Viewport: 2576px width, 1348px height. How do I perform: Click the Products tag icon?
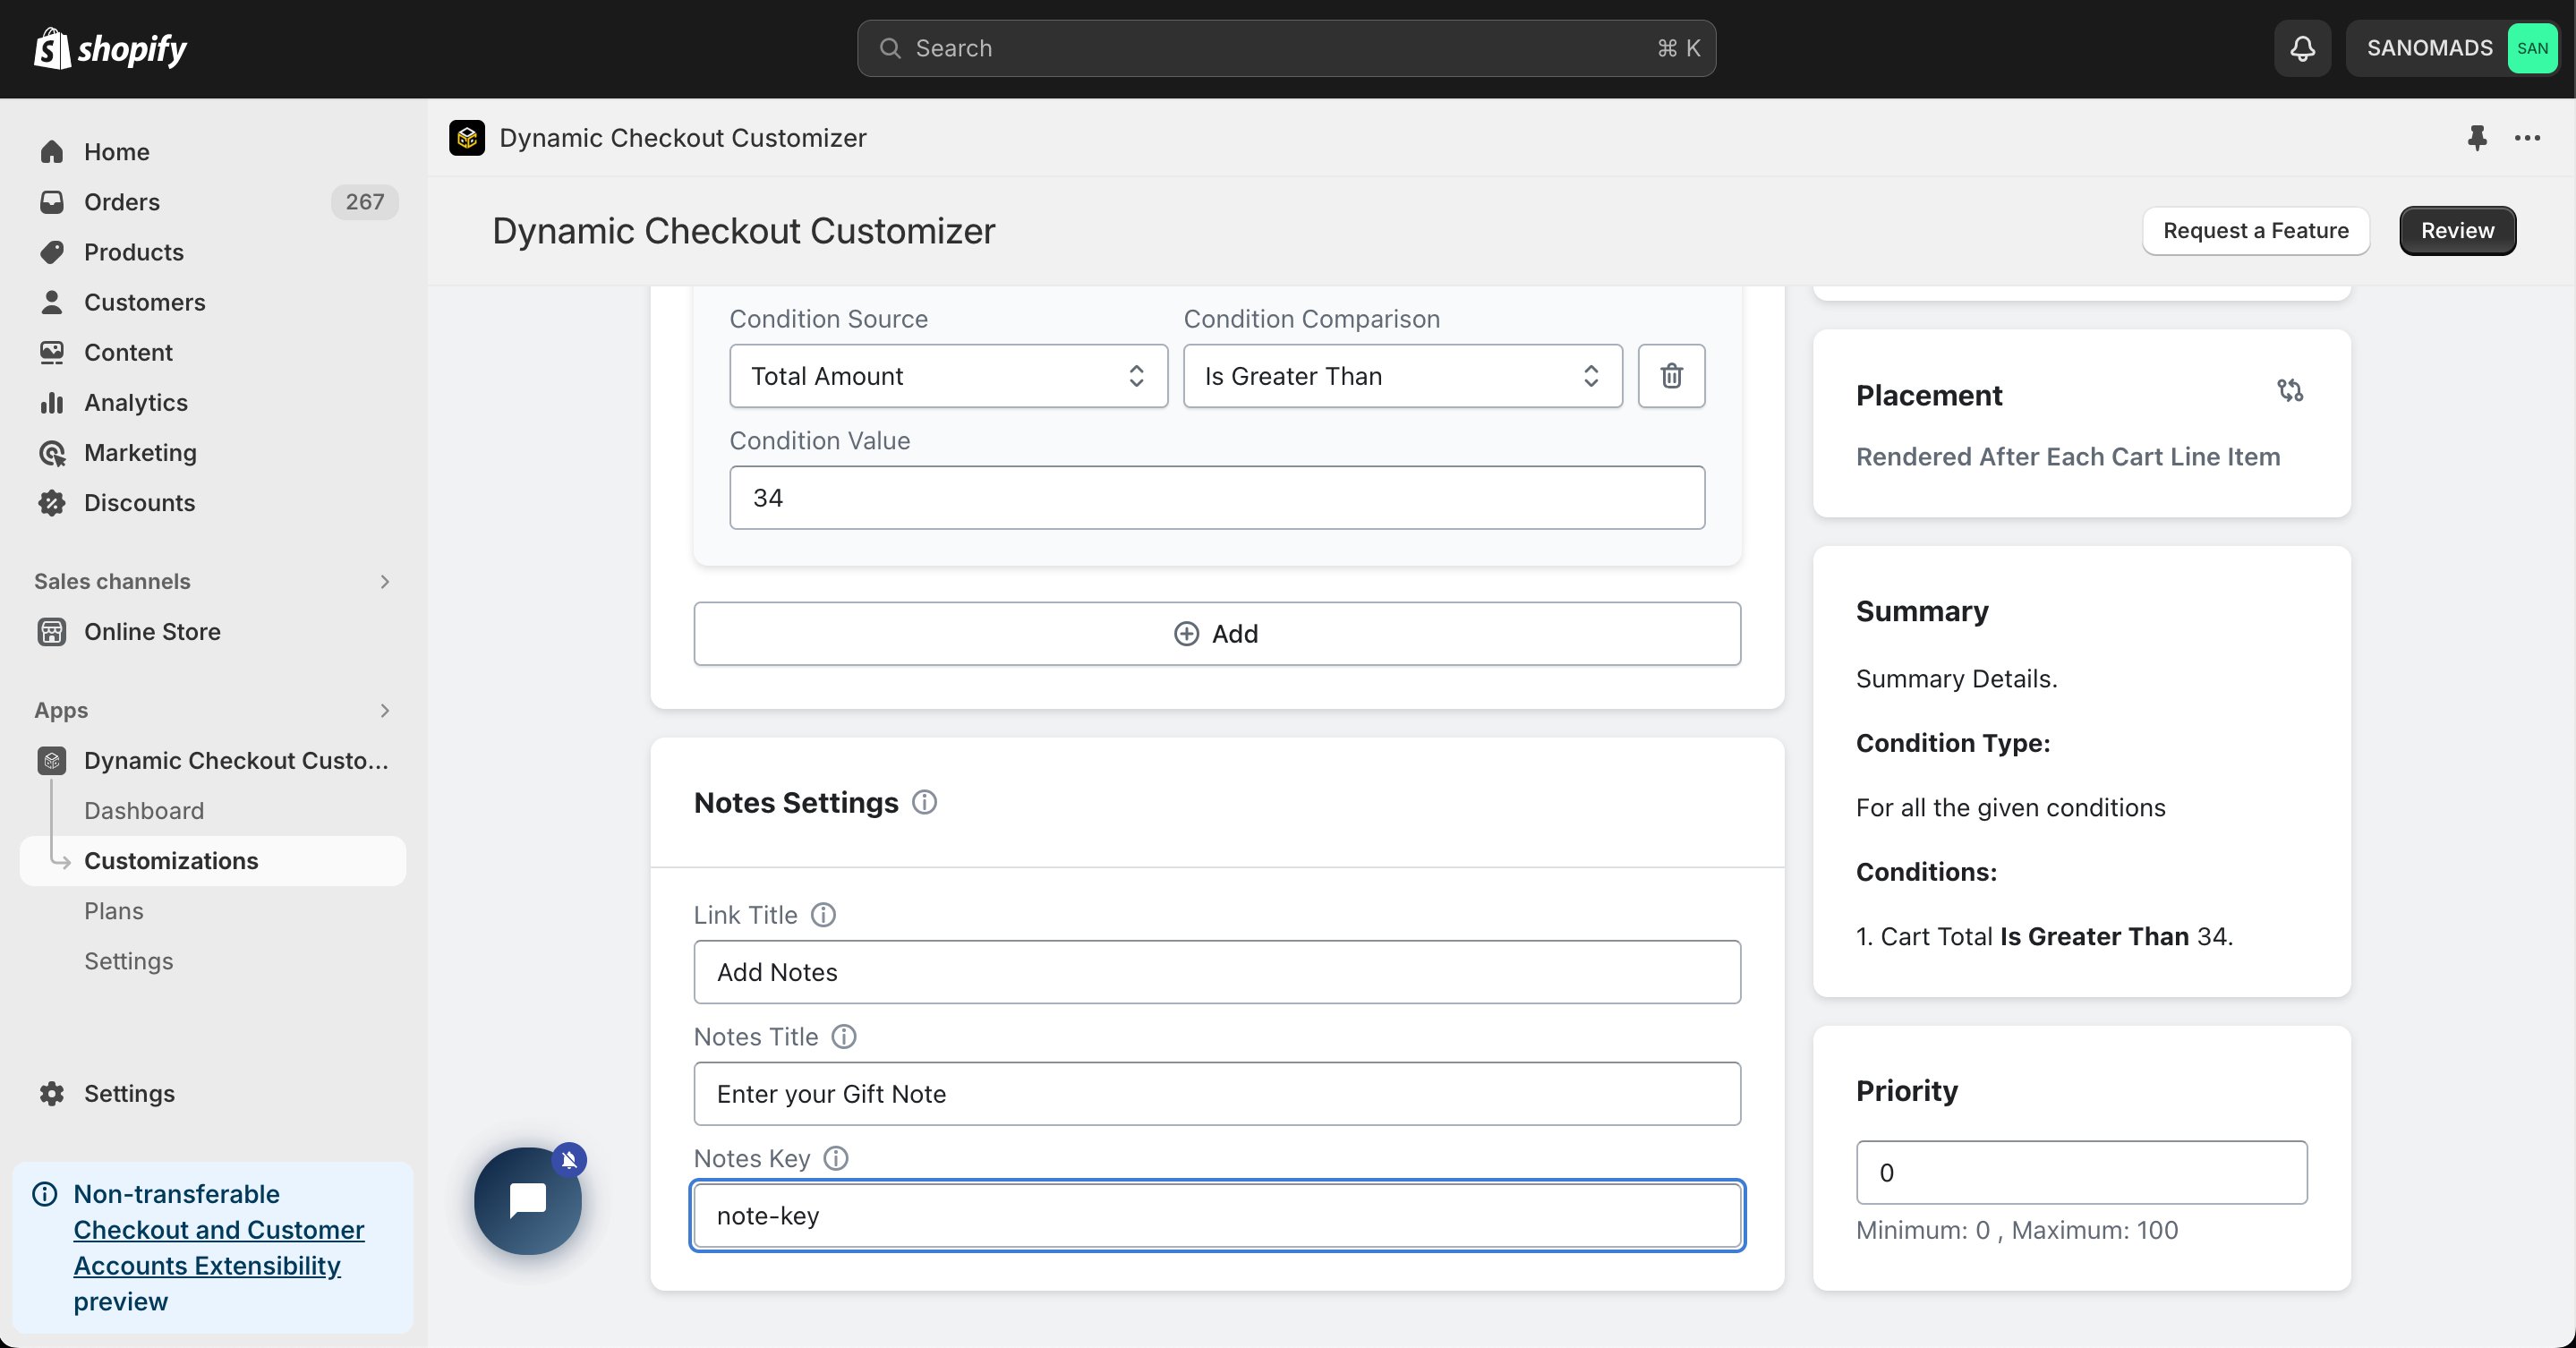[x=52, y=252]
